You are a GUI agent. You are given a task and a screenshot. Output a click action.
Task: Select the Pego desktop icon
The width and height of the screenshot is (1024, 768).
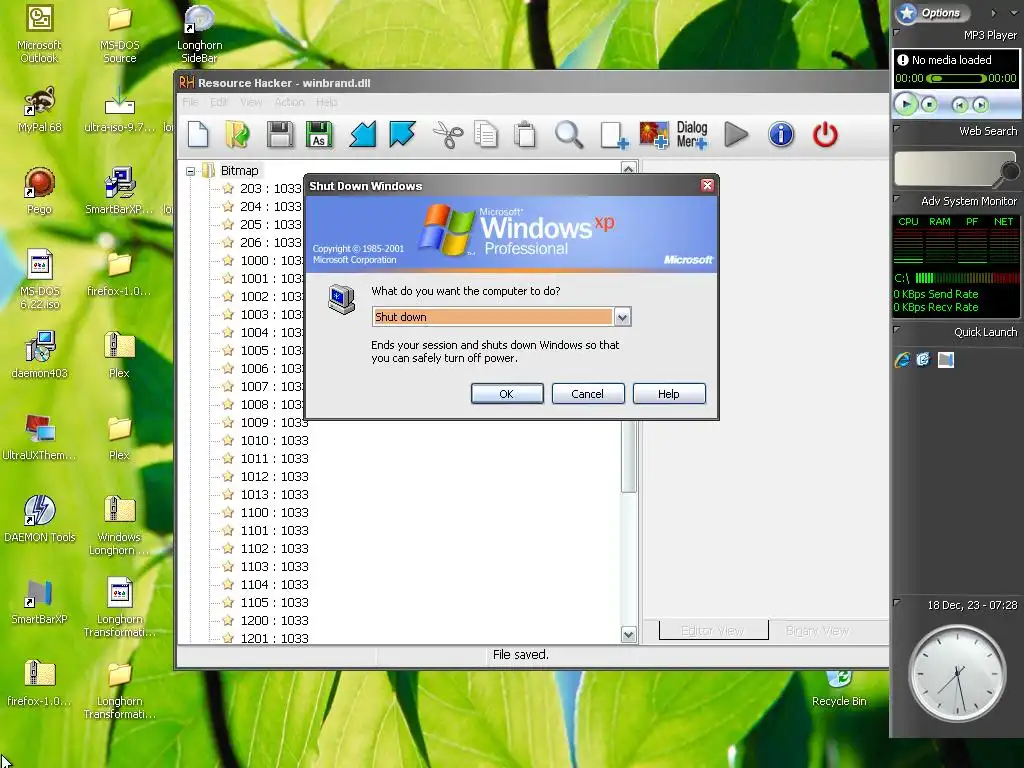pyautogui.click(x=39, y=191)
